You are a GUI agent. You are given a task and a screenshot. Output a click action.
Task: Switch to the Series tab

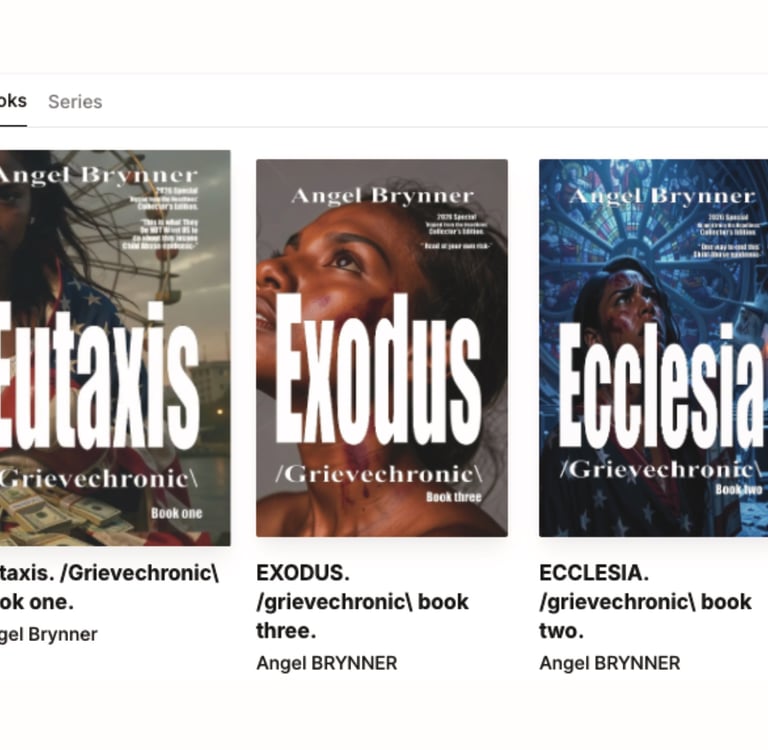click(x=75, y=102)
